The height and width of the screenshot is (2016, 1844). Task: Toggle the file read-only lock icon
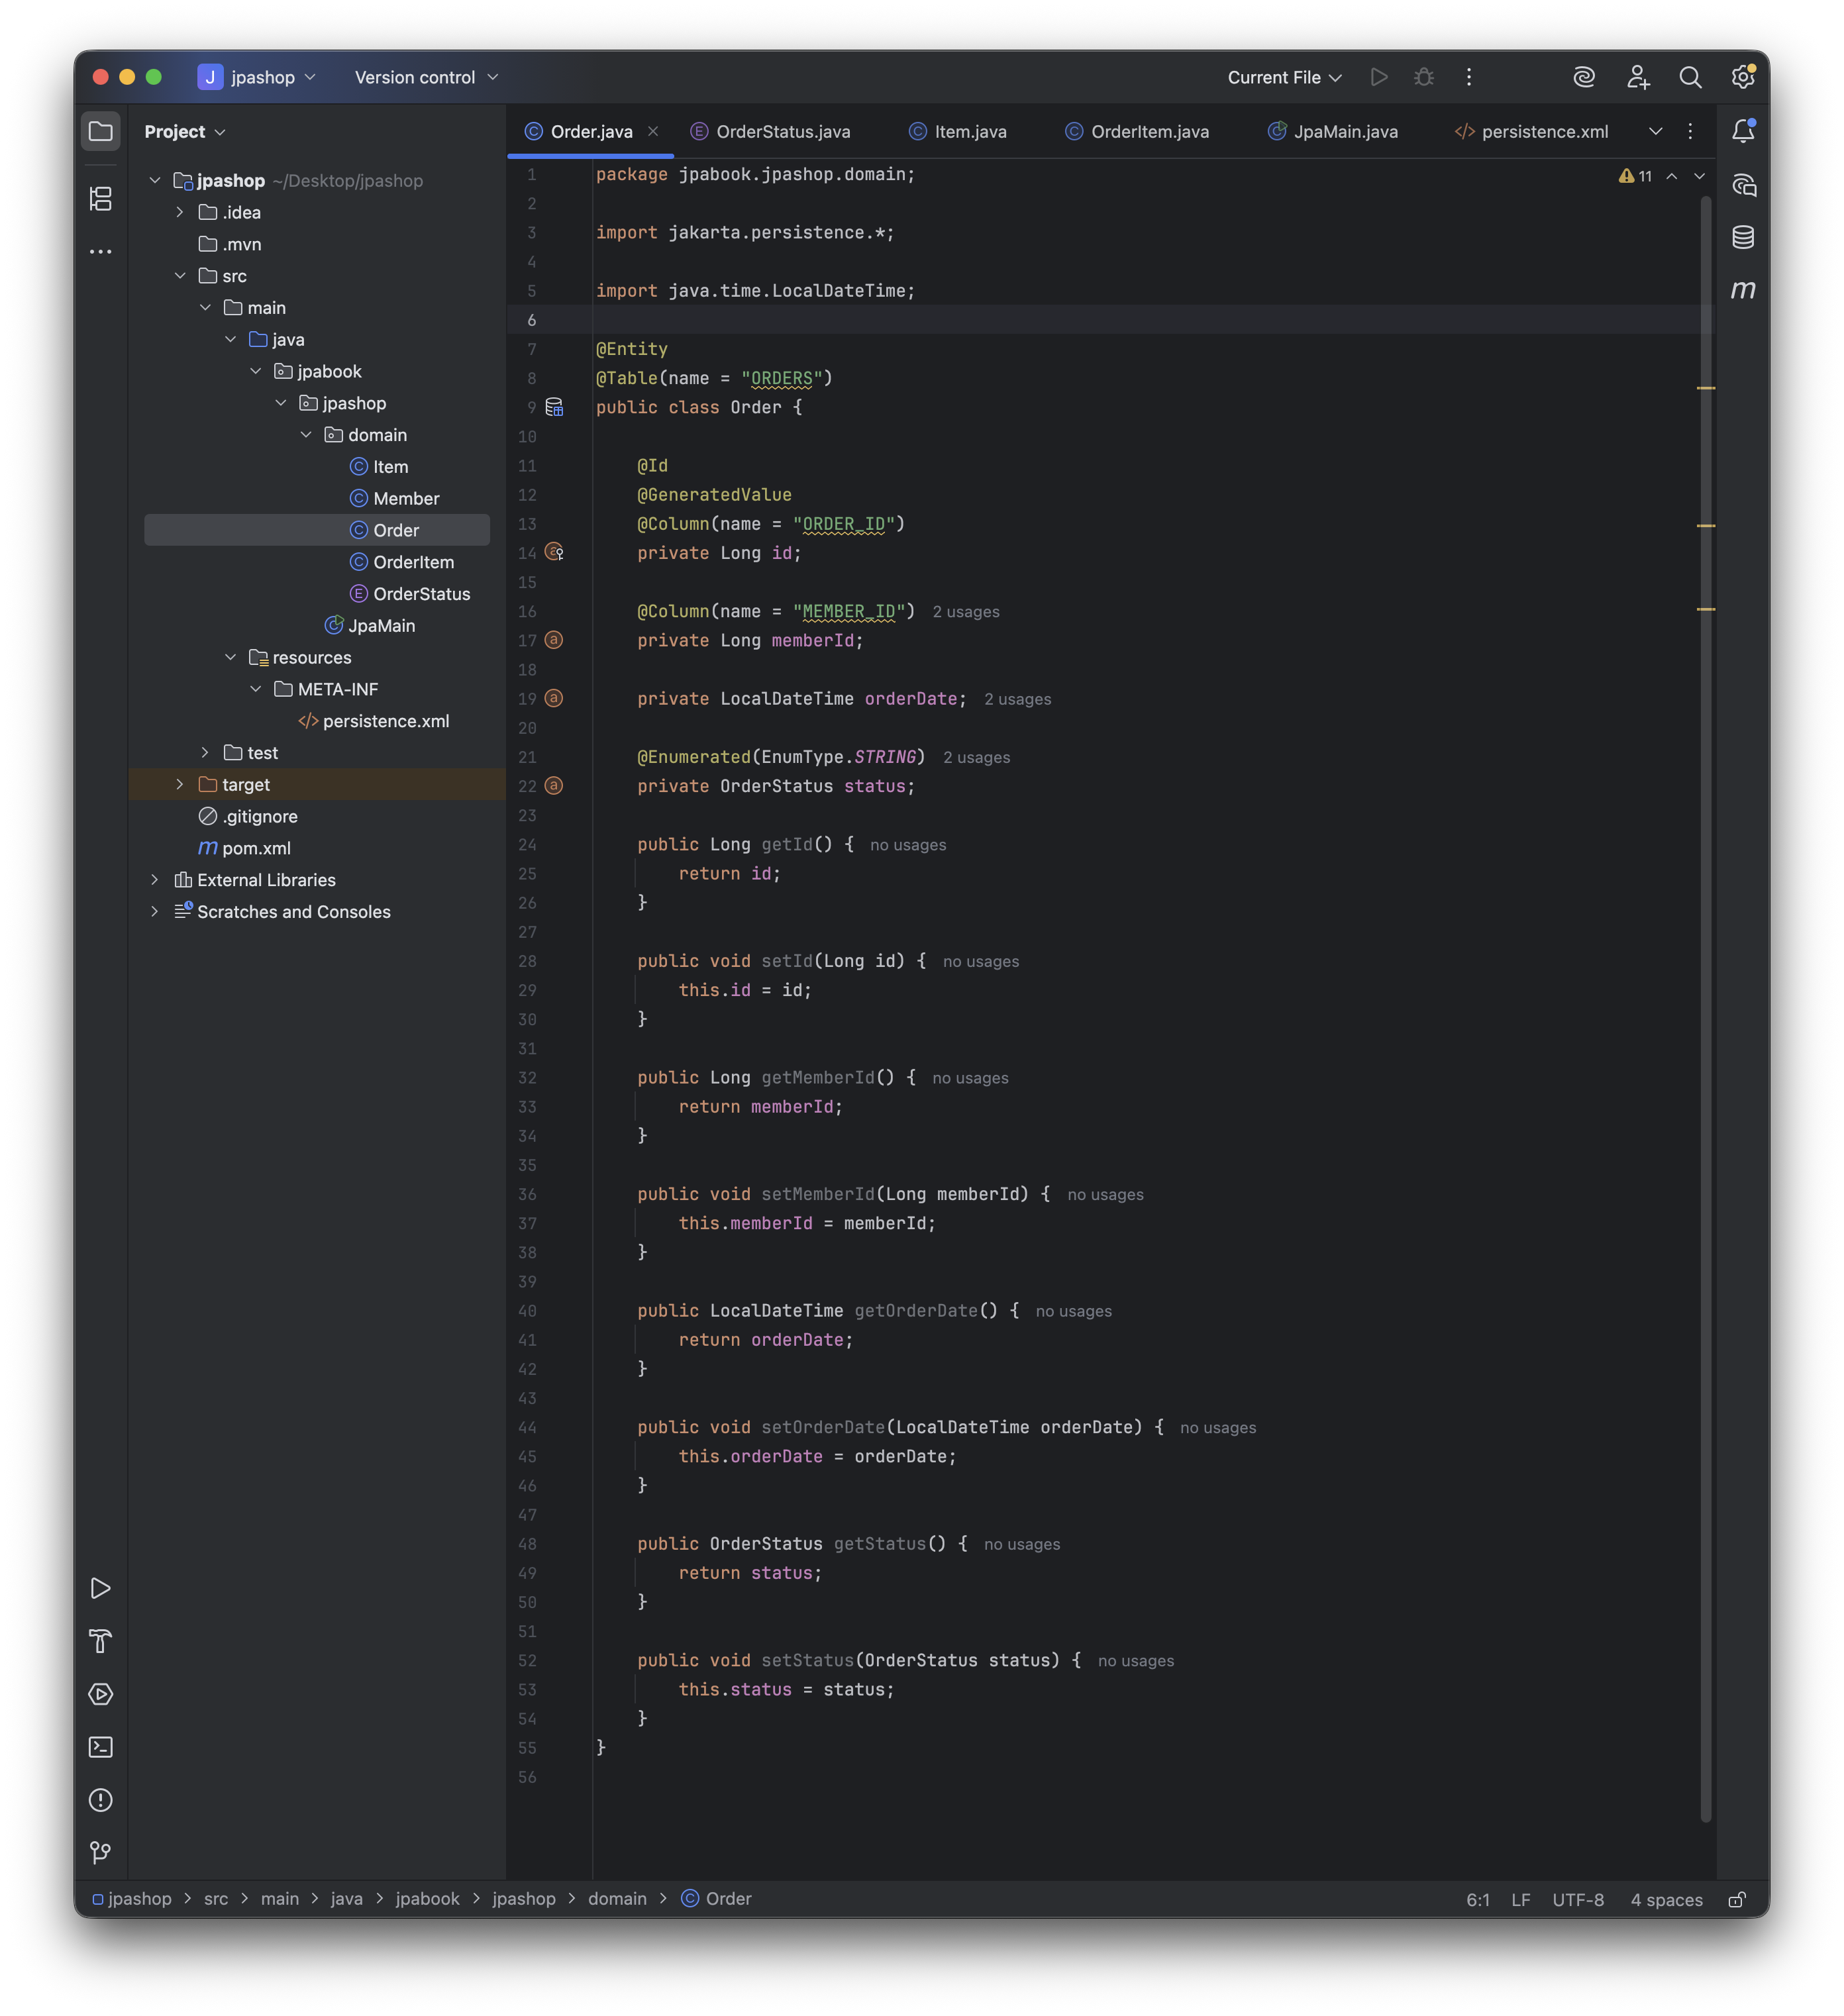click(1737, 1899)
